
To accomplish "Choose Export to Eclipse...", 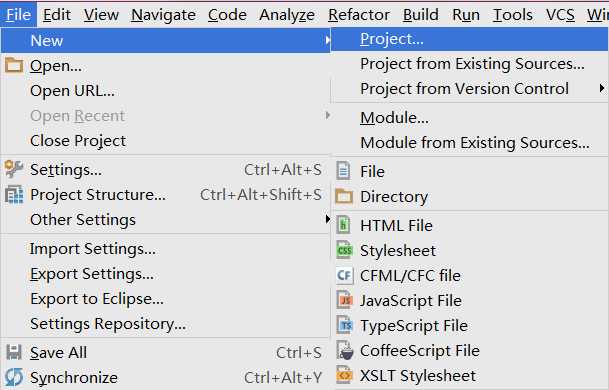I will [x=97, y=299].
